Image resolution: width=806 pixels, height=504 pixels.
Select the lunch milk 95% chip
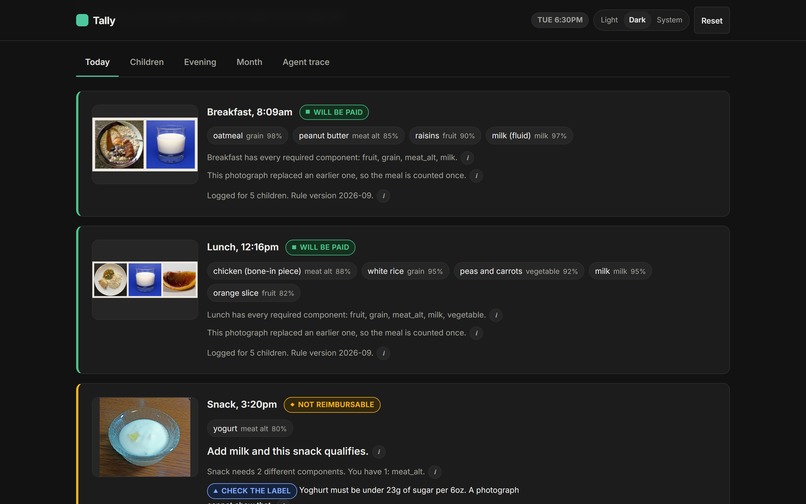click(x=620, y=271)
